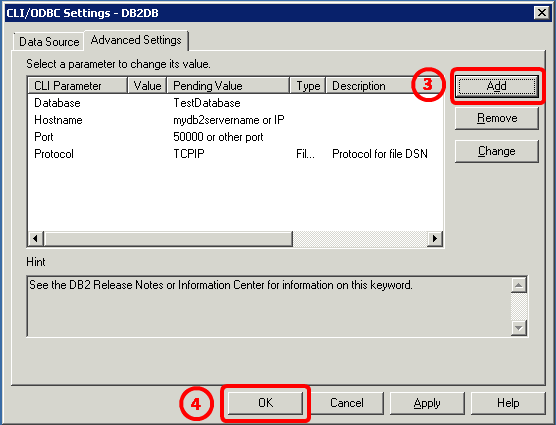This screenshot has width=556, height=425.
Task: Select the Hostname parameter row
Action: (x=235, y=120)
